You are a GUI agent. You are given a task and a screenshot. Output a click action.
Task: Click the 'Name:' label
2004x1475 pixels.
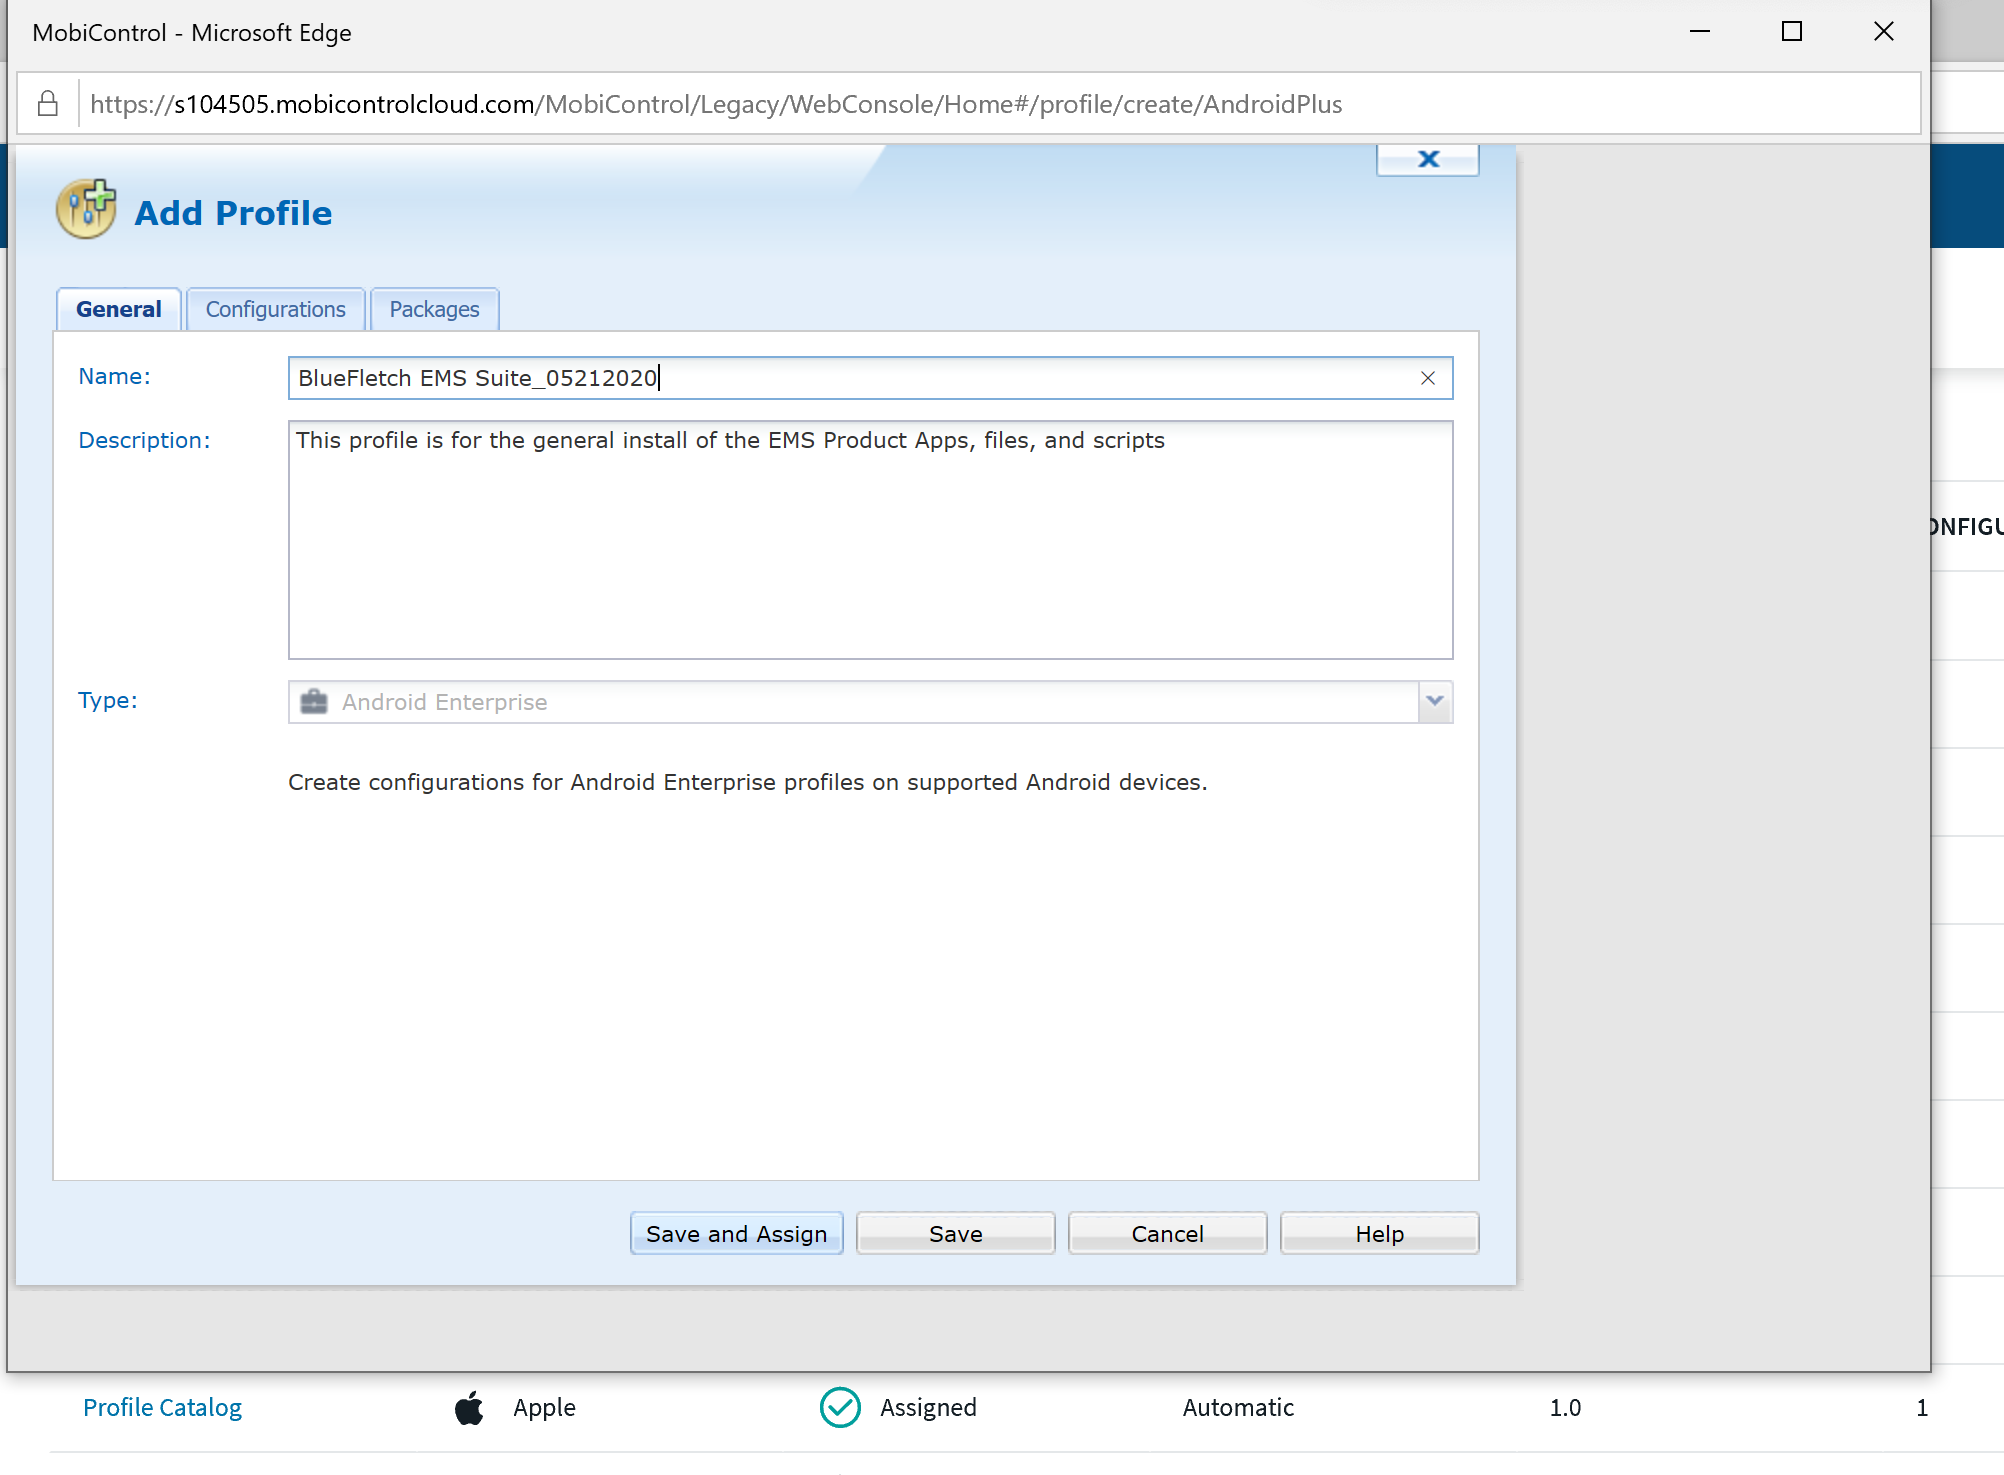[x=115, y=376]
